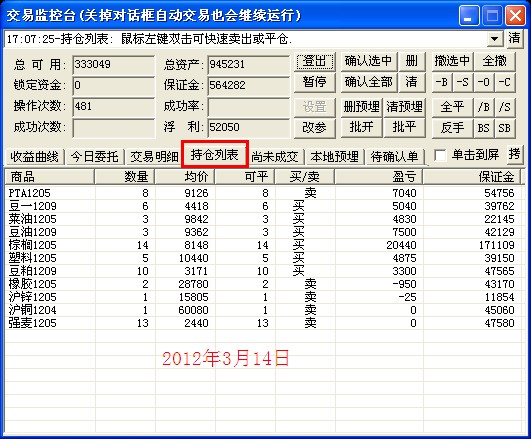The height and width of the screenshot is (439, 531).
Task: Click the 暂停 pause button
Action: (315, 82)
